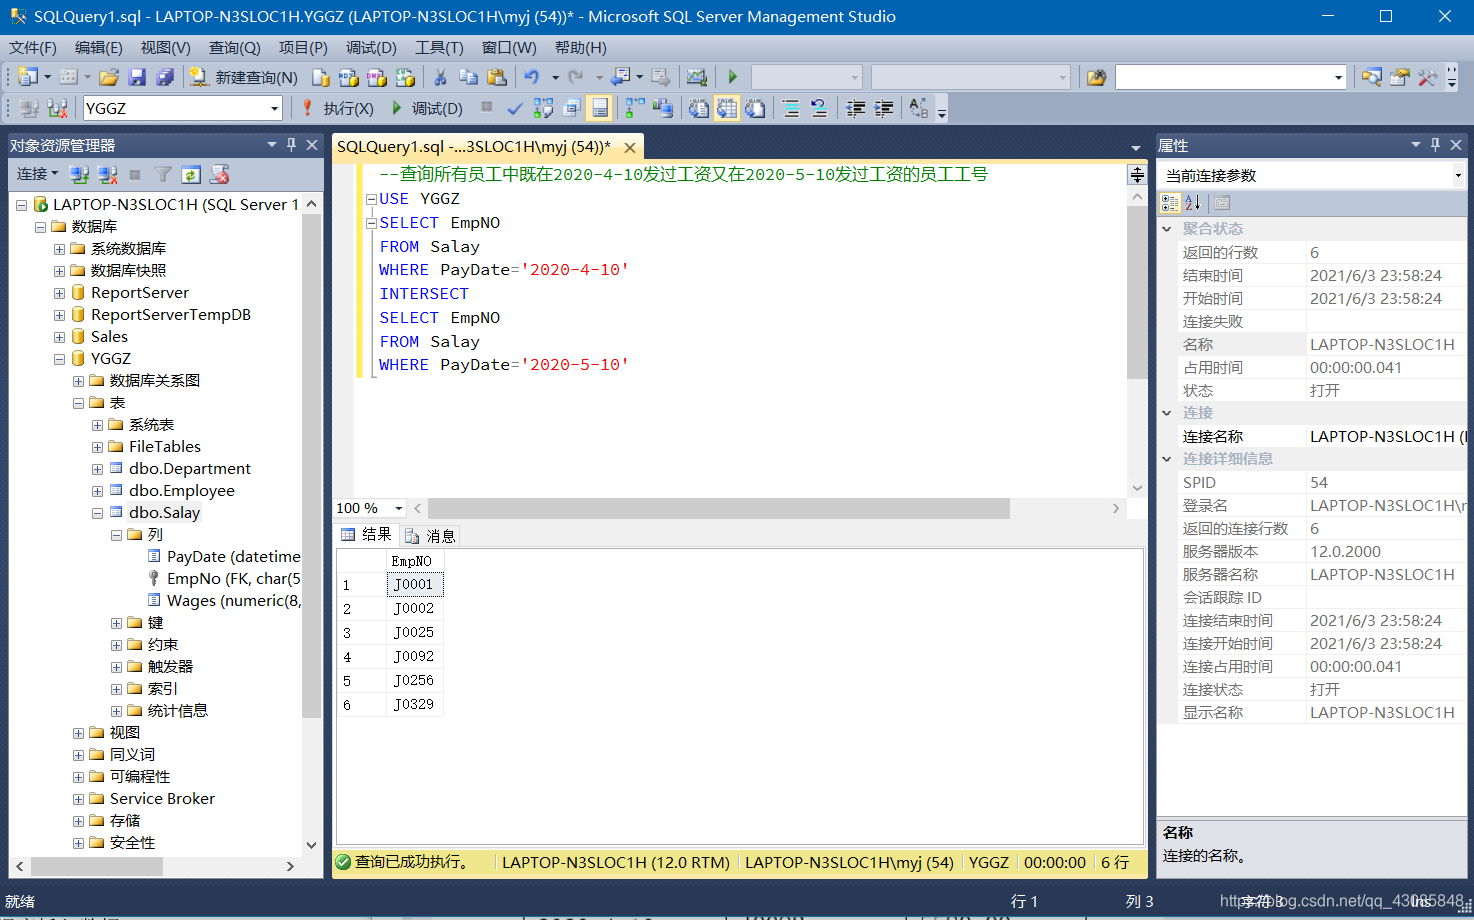The height and width of the screenshot is (920, 1474).
Task: Open the 查询(Q) menu
Action: pyautogui.click(x=234, y=47)
